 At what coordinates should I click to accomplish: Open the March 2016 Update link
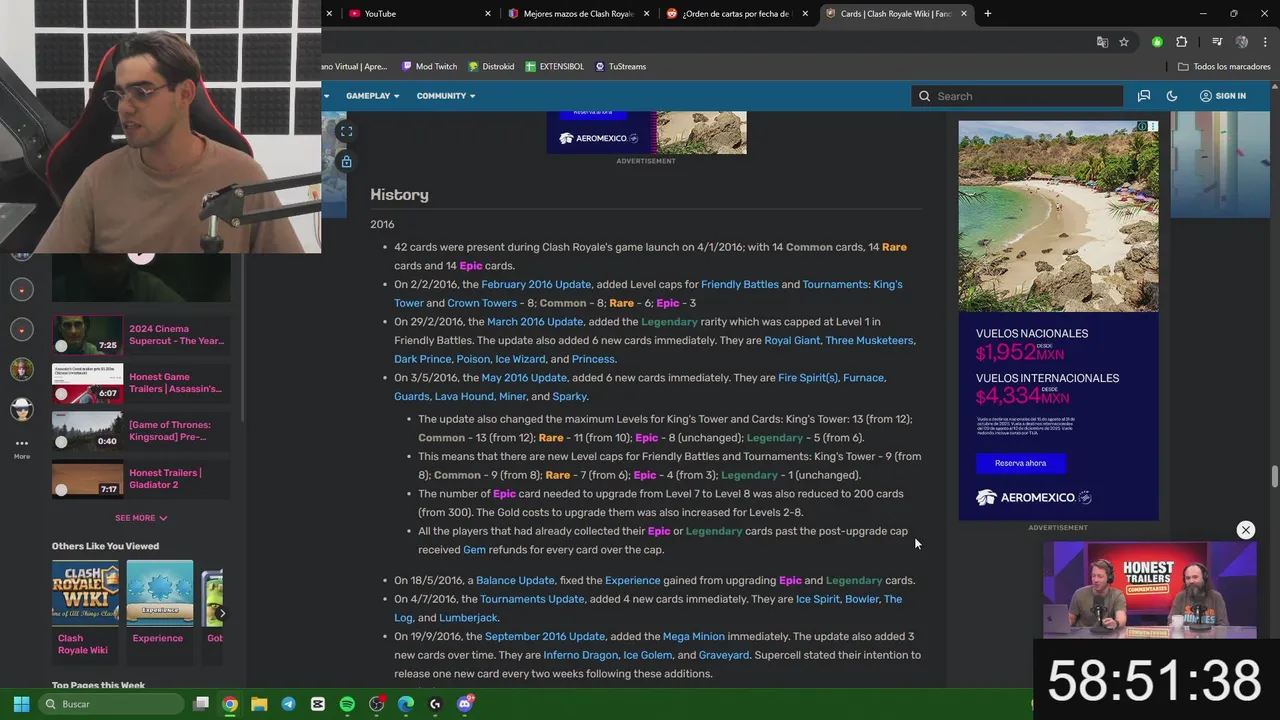(x=535, y=322)
